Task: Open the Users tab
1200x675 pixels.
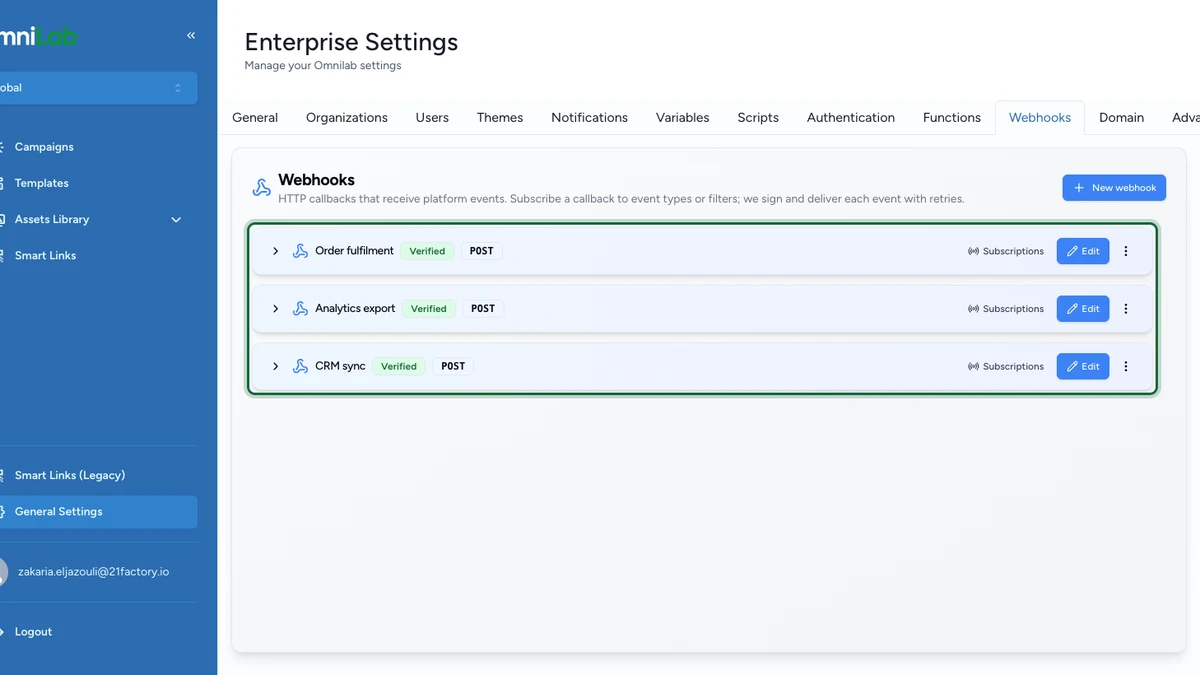Action: tap(432, 117)
